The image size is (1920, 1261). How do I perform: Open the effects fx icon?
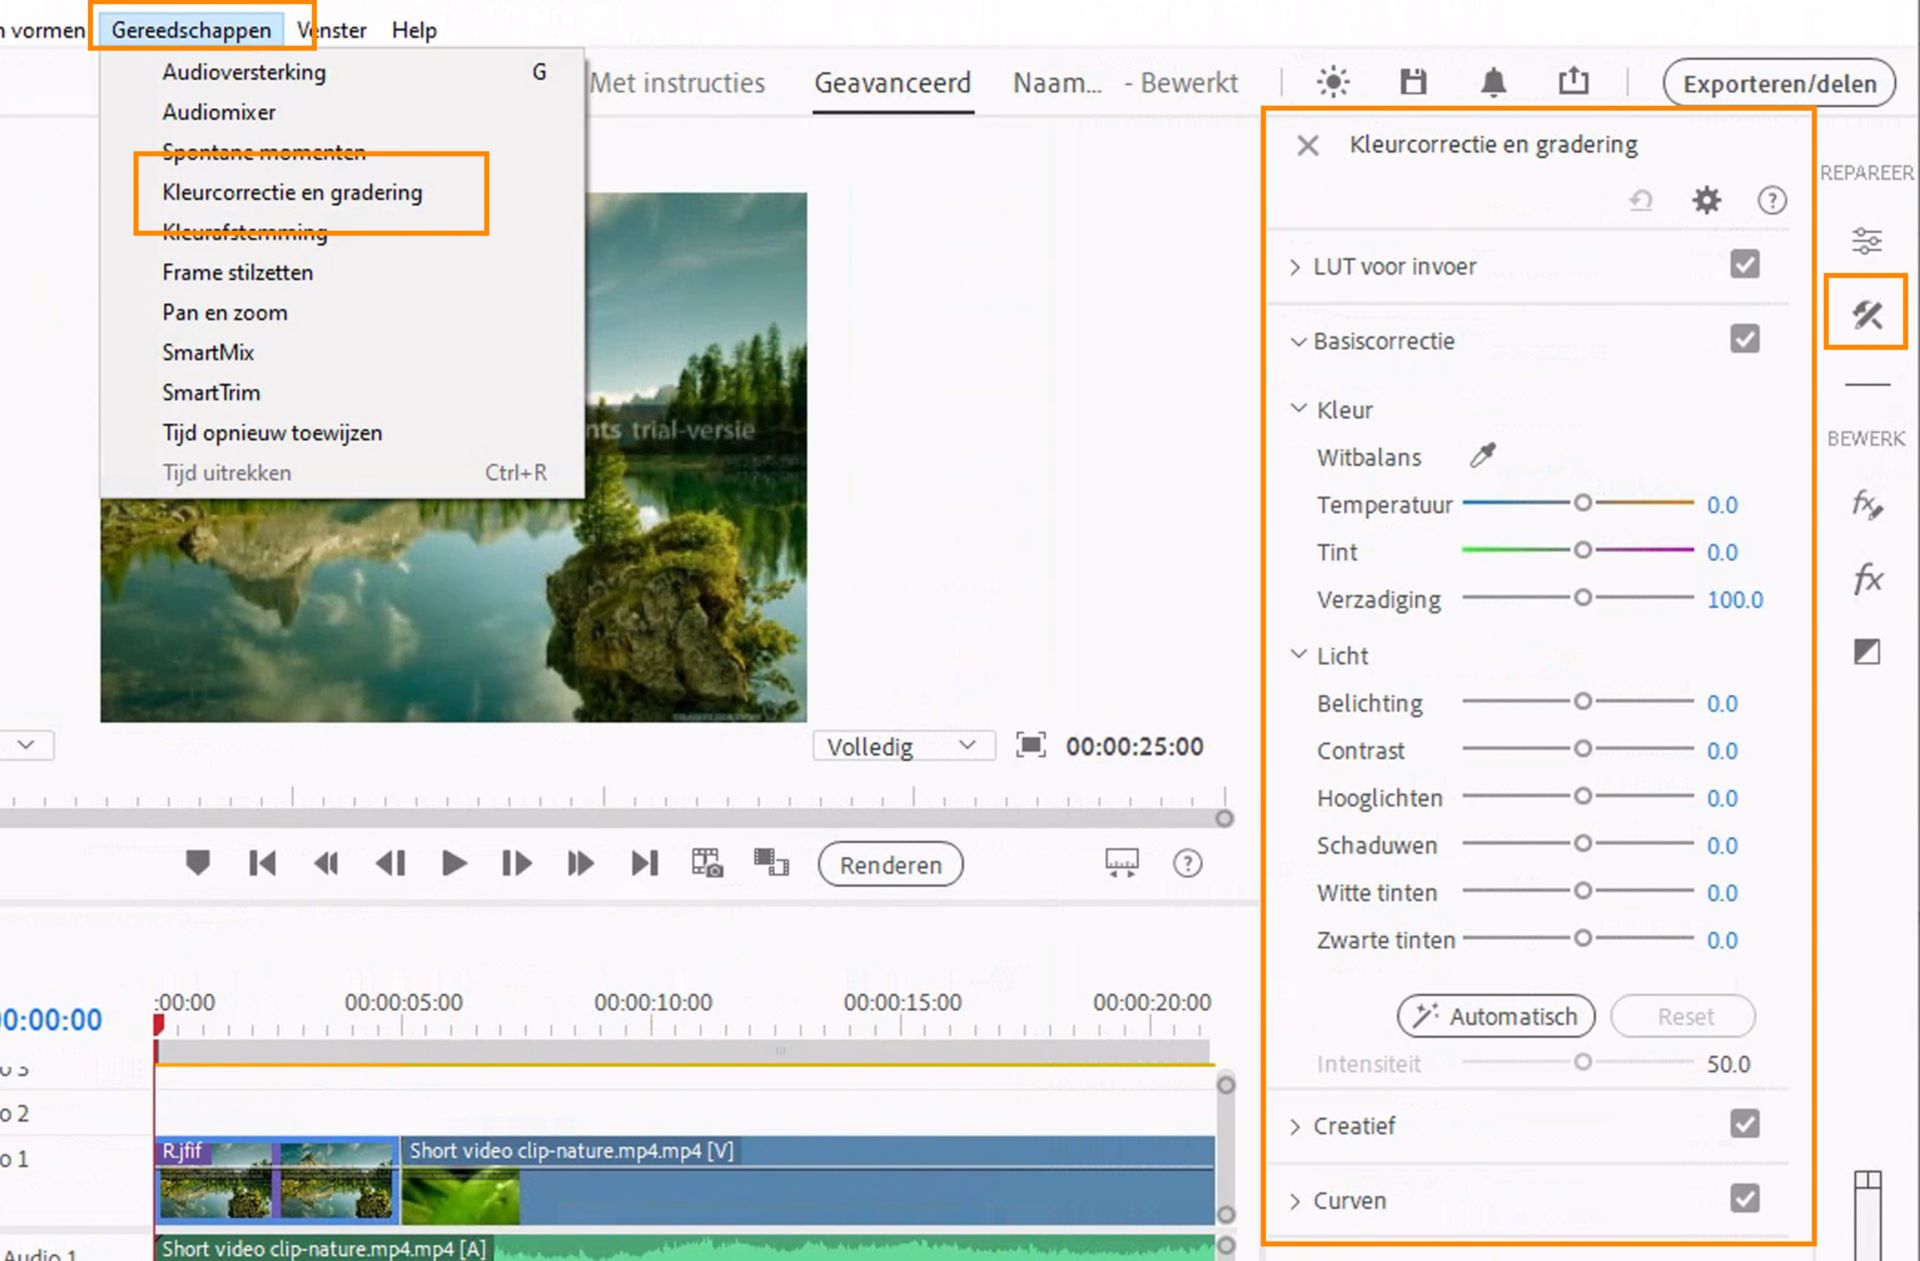(1866, 578)
